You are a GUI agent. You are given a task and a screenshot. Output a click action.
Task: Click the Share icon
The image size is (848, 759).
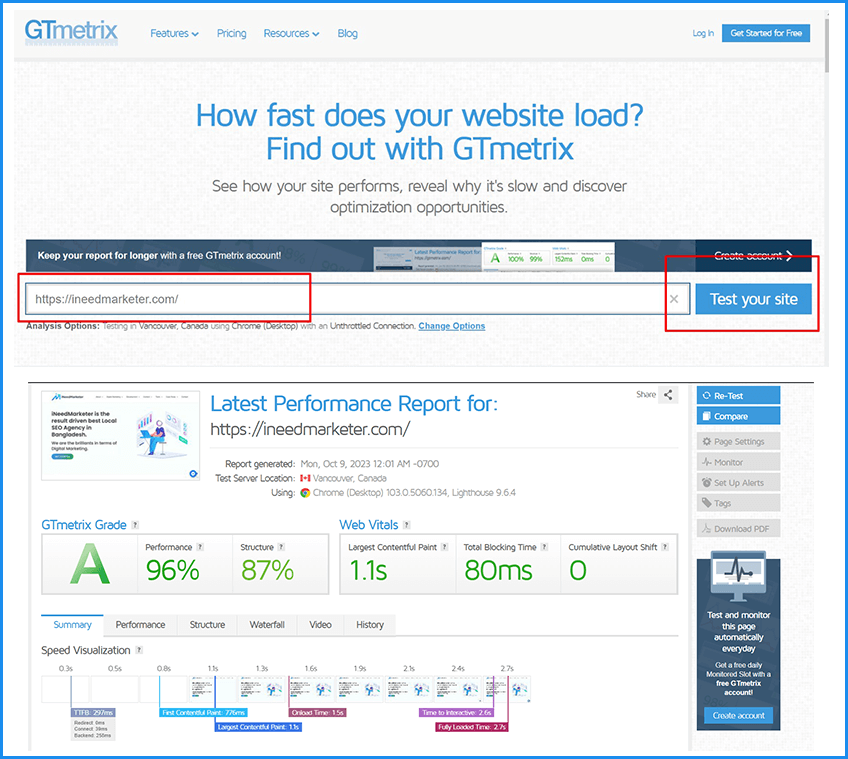[668, 394]
